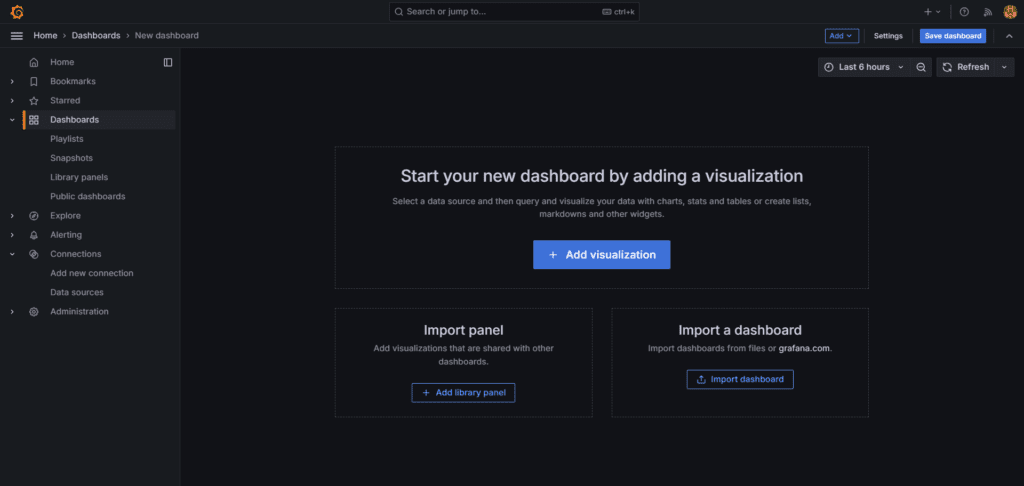Open the user profile avatar
Screen dimensions: 1024x486
[x=1010, y=12]
